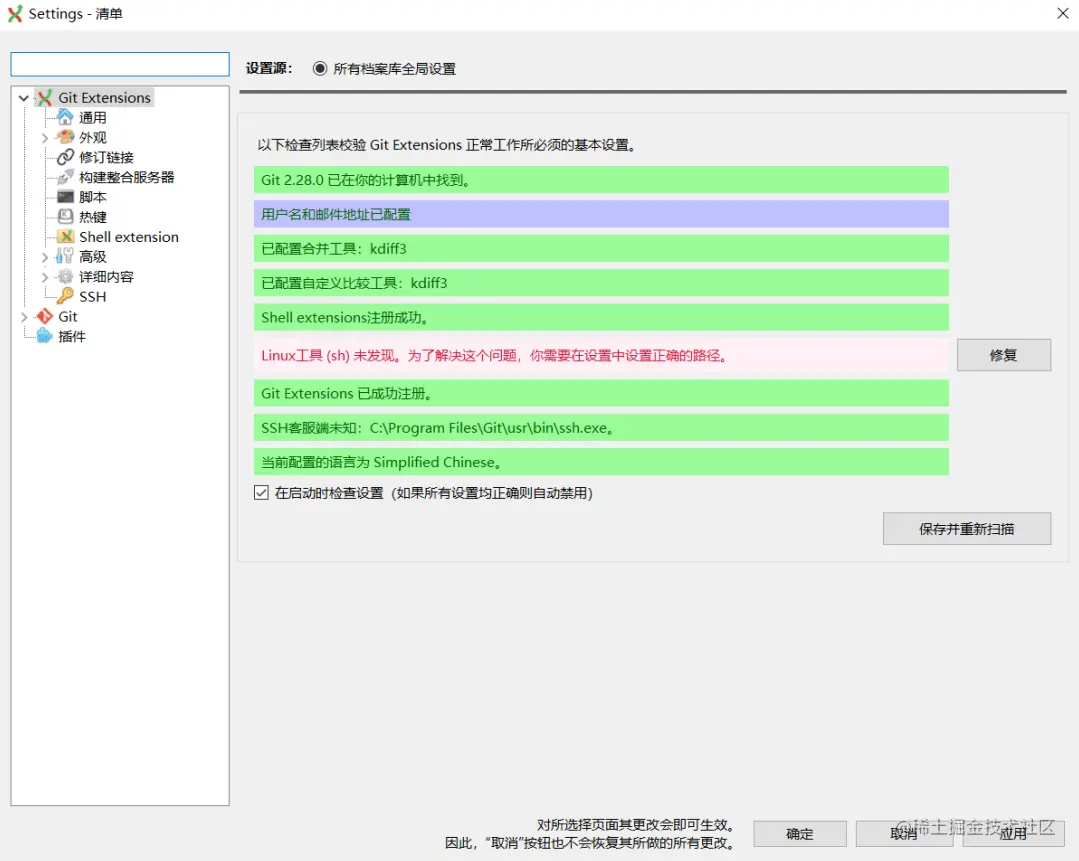This screenshot has height=861, width=1079.
Task: Click the red 'Linux工具 (sh) 未发现' message
Action: [x=601, y=355]
